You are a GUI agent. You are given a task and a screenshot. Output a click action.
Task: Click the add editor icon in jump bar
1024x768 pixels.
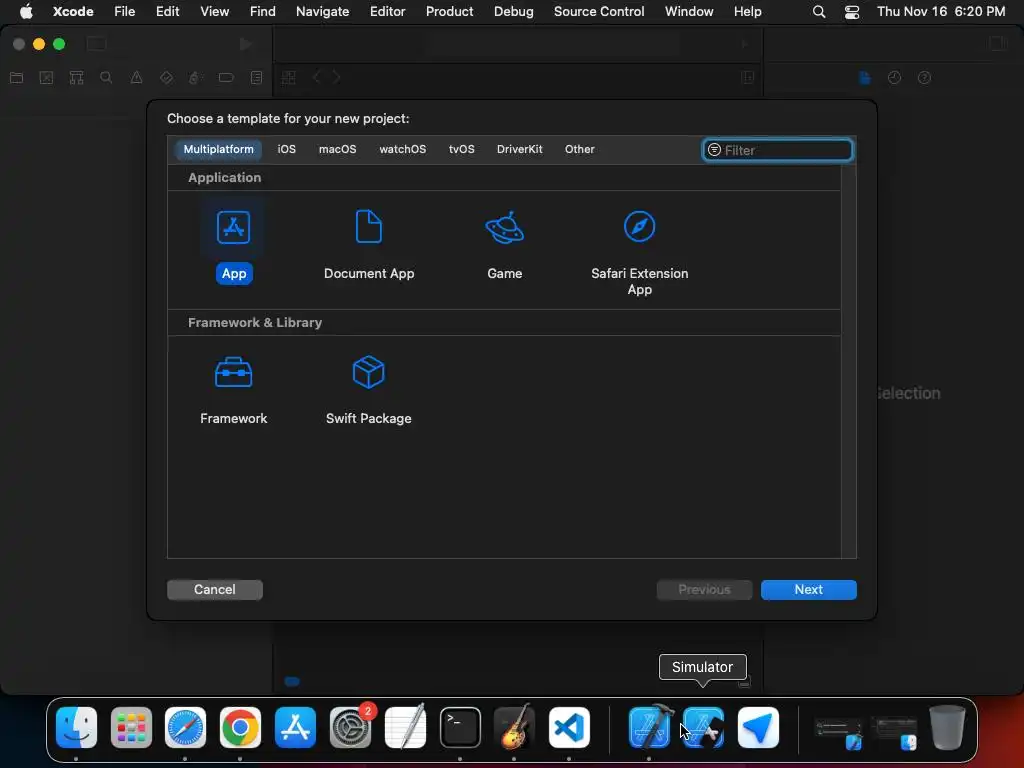point(748,78)
